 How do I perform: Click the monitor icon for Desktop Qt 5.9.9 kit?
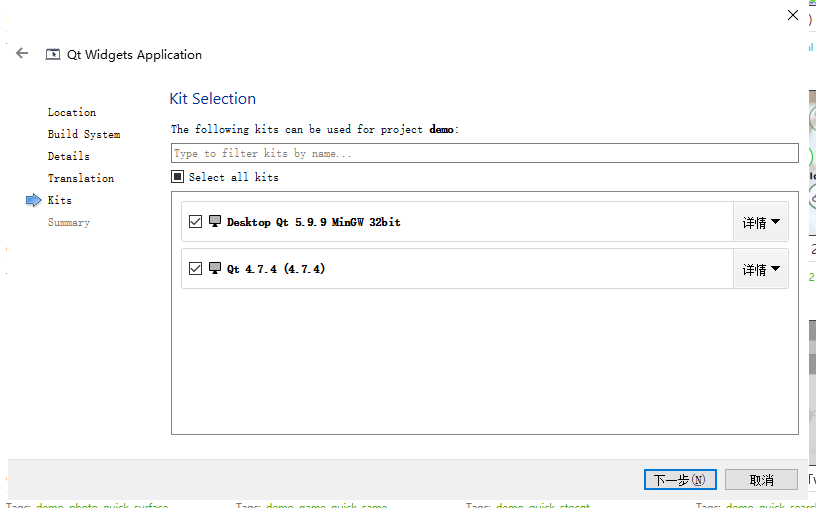[x=215, y=221]
